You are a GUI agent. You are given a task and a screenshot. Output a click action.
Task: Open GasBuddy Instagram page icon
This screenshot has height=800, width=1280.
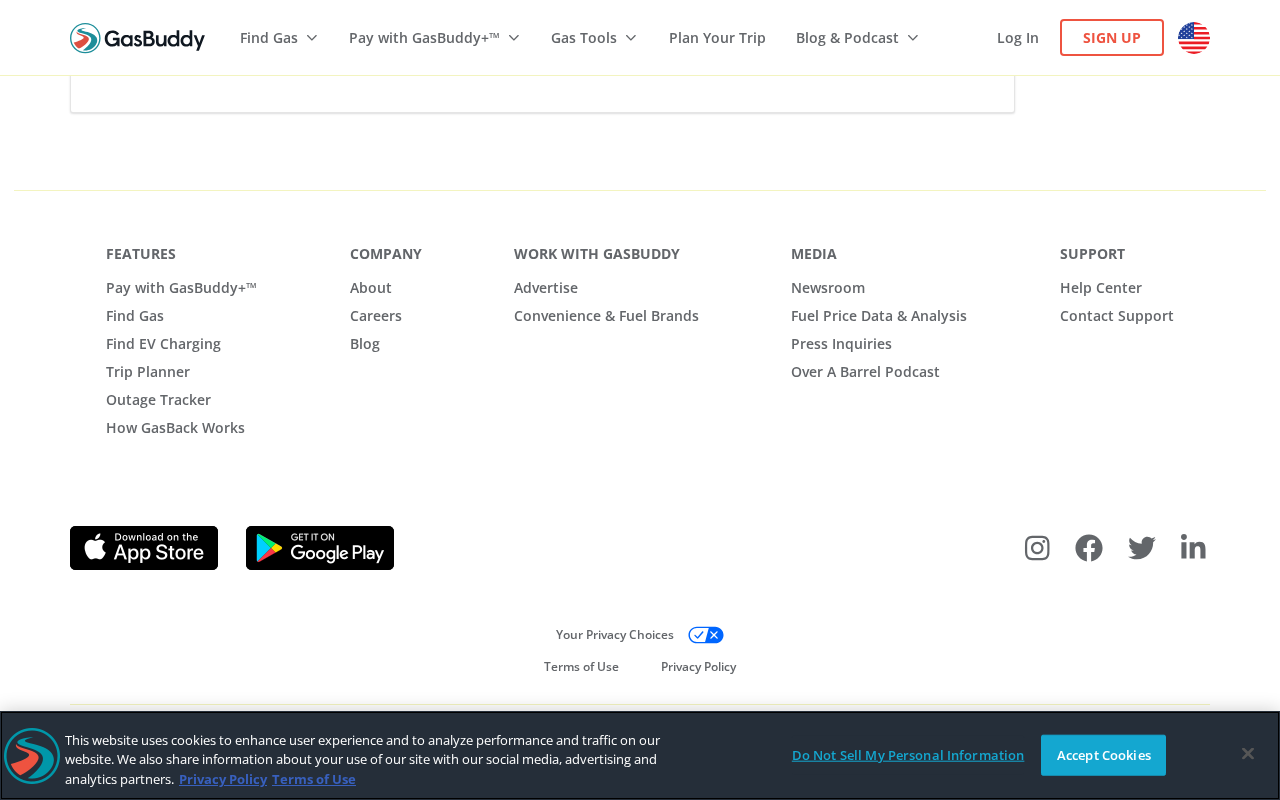[x=1037, y=548]
